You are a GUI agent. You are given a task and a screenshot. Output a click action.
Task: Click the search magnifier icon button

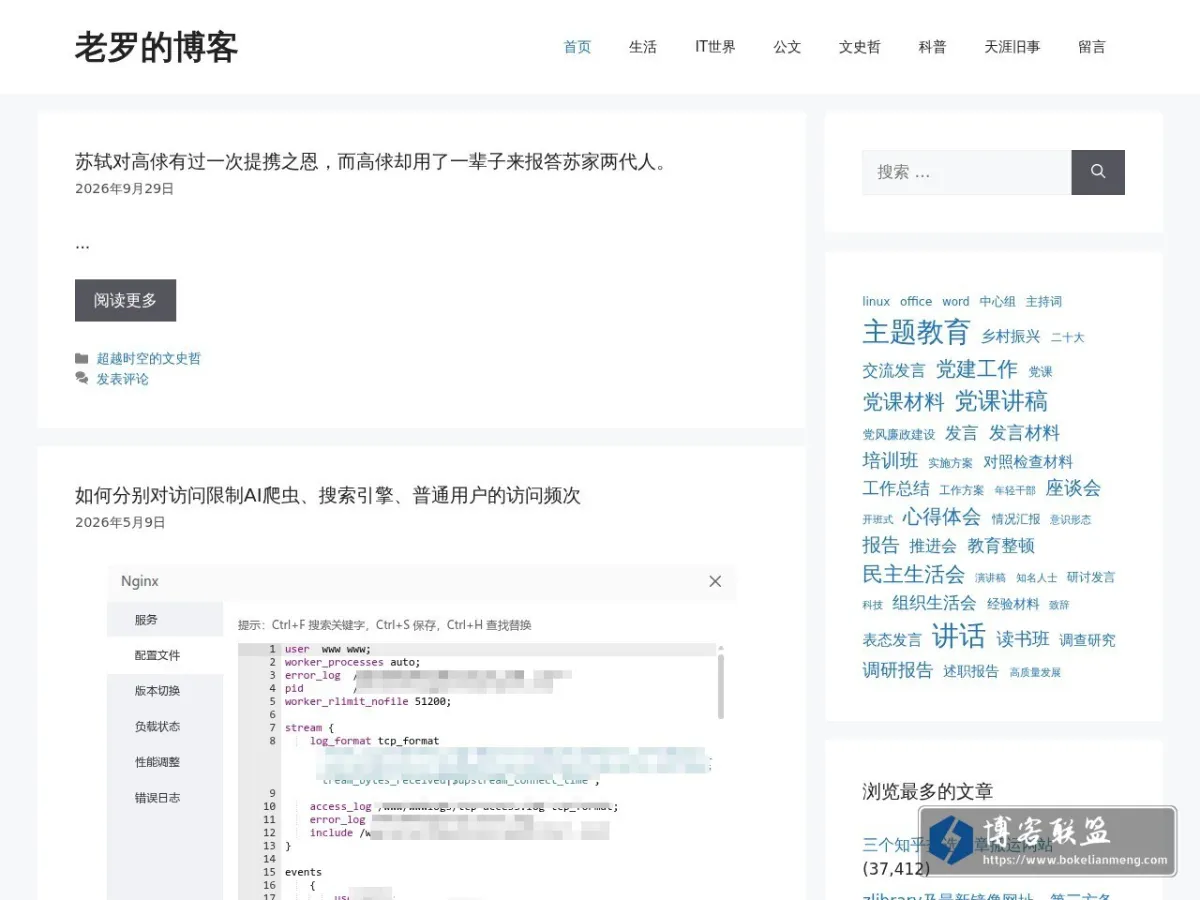[x=1098, y=172]
